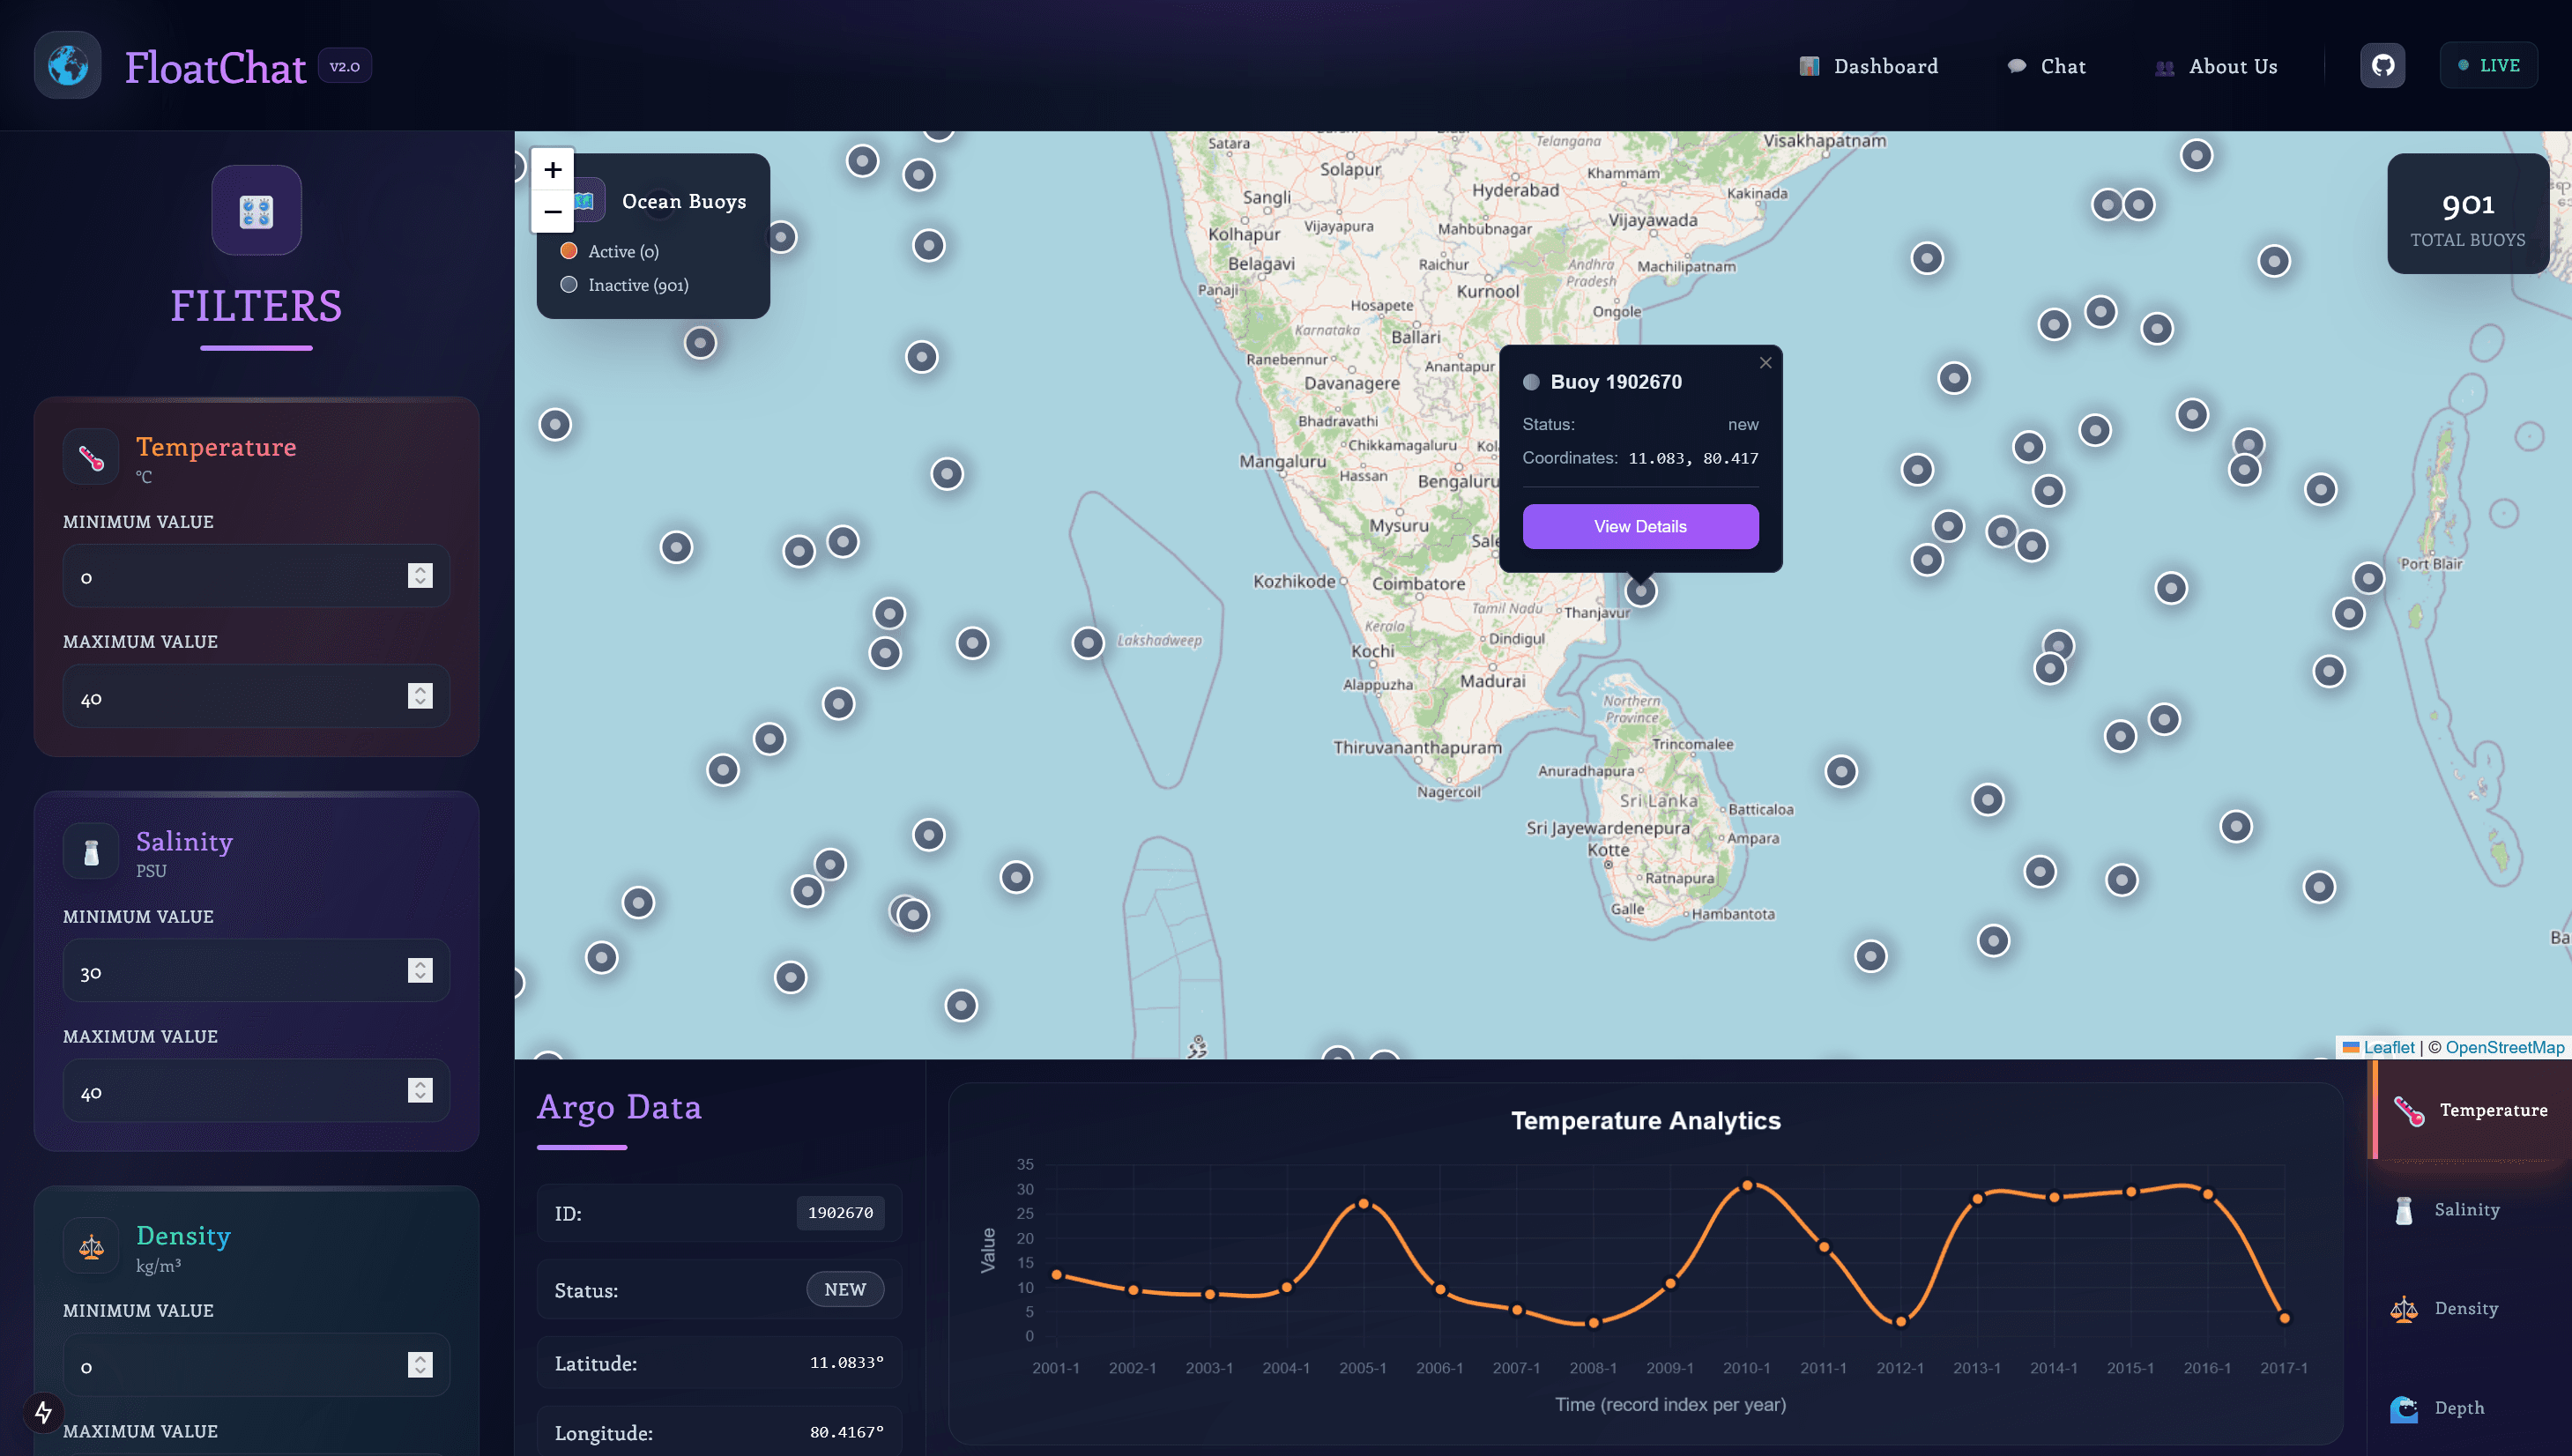Click the orange Active legend dot
The height and width of the screenshot is (1456, 2572).
569,251
